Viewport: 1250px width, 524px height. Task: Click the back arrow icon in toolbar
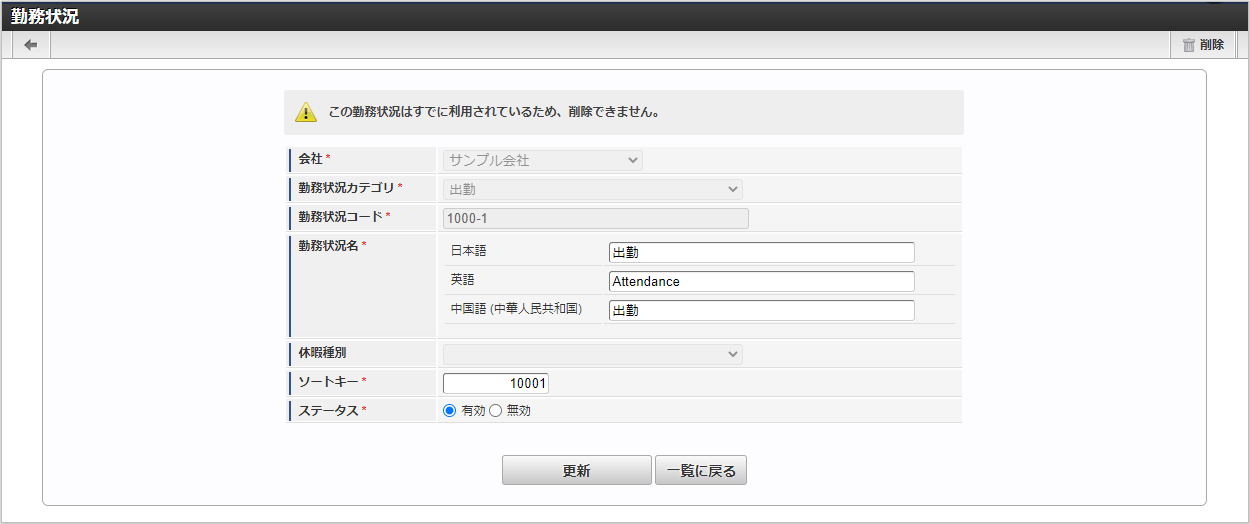click(31, 45)
